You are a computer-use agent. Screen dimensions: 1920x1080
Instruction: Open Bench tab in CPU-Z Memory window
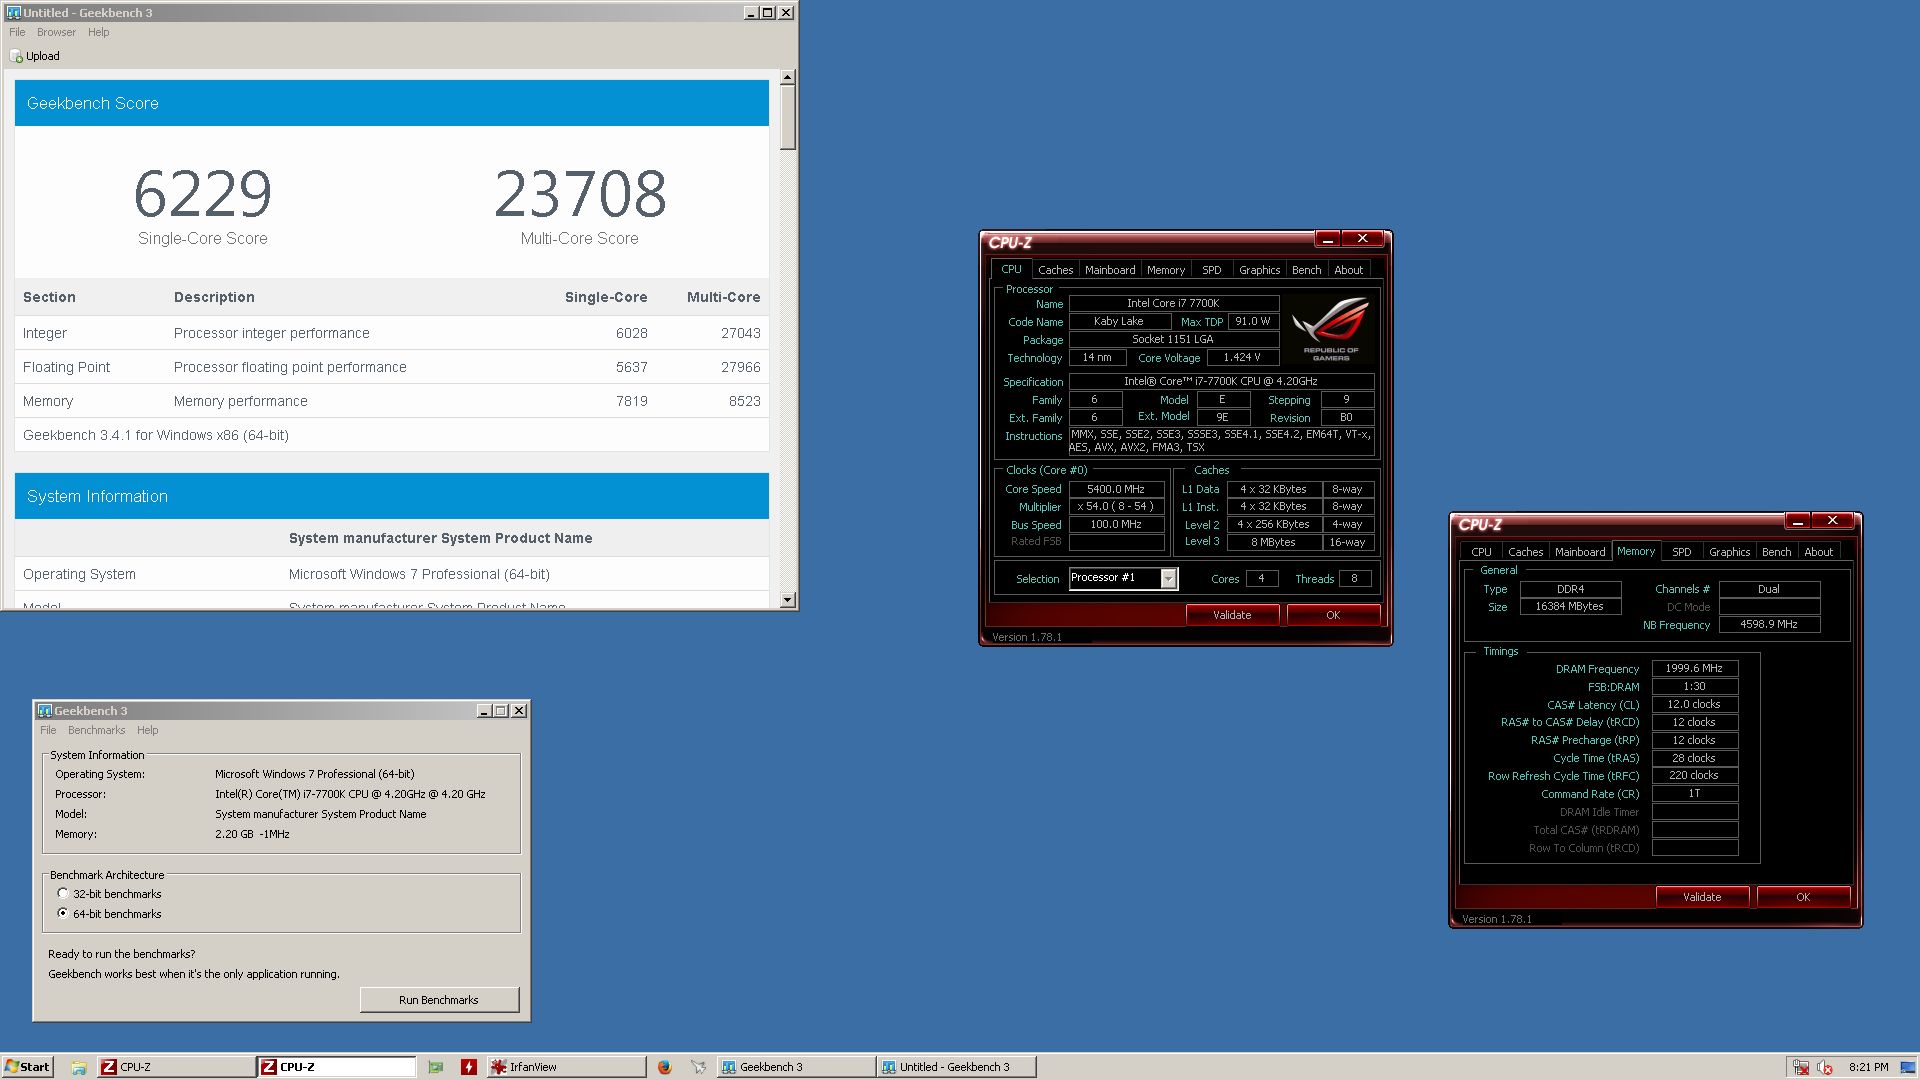[x=1776, y=552]
